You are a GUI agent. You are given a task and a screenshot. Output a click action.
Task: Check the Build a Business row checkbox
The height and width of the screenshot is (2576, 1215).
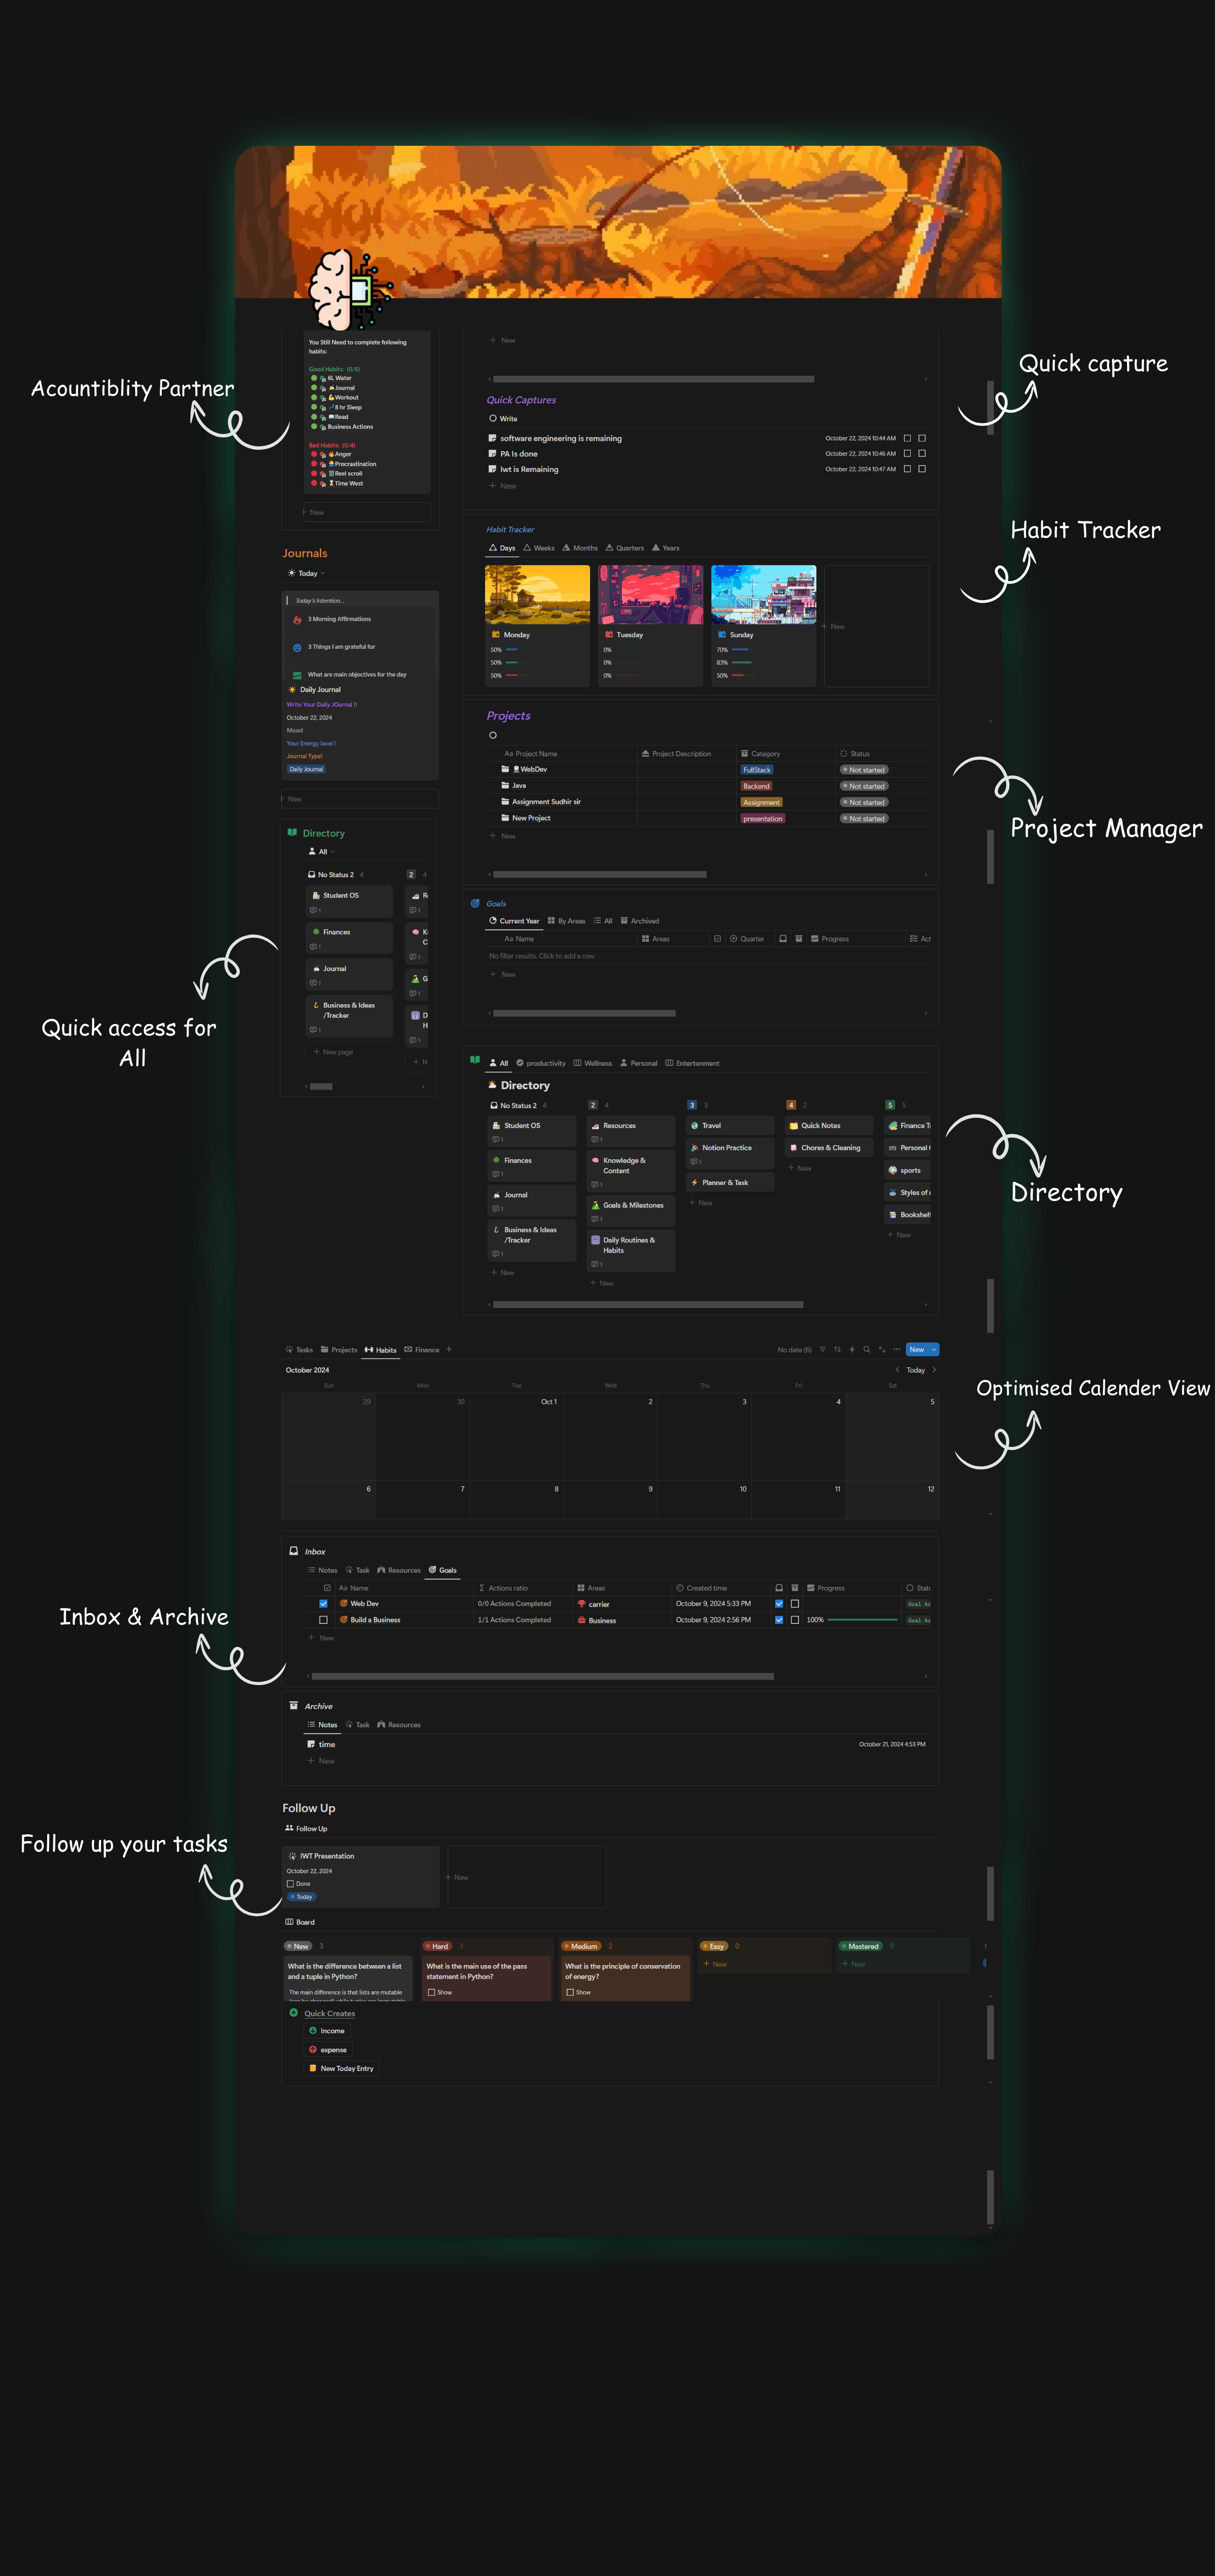click(x=323, y=1620)
